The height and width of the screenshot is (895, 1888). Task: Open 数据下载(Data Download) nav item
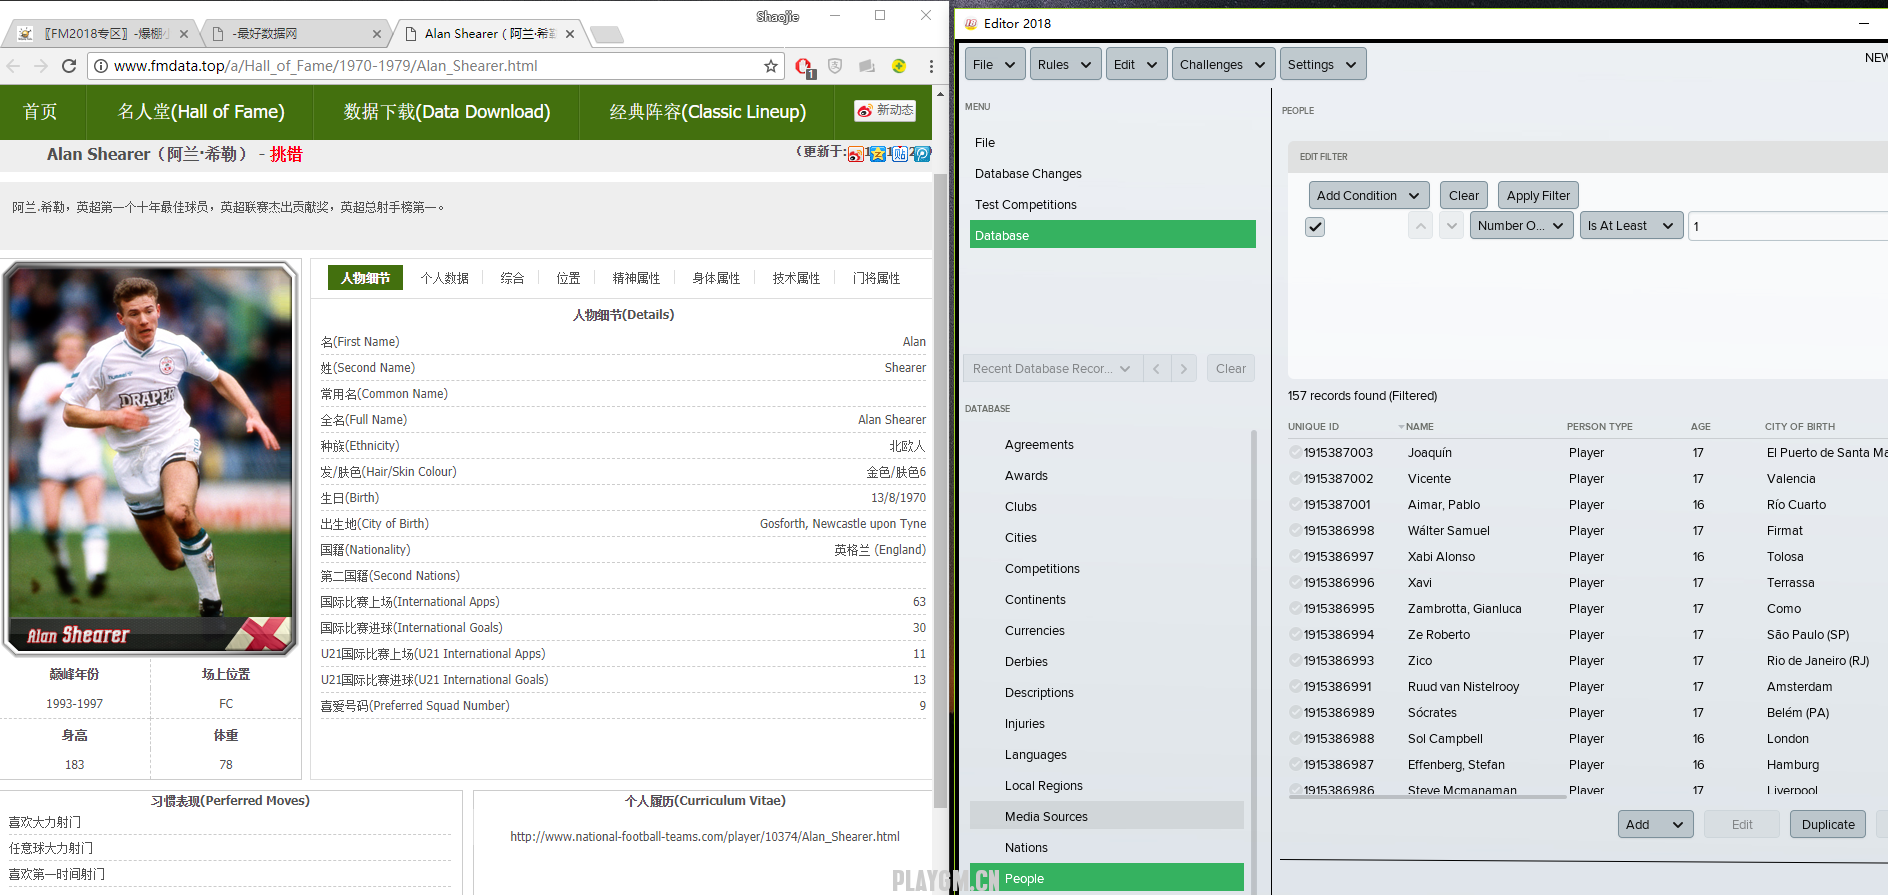pos(447,112)
